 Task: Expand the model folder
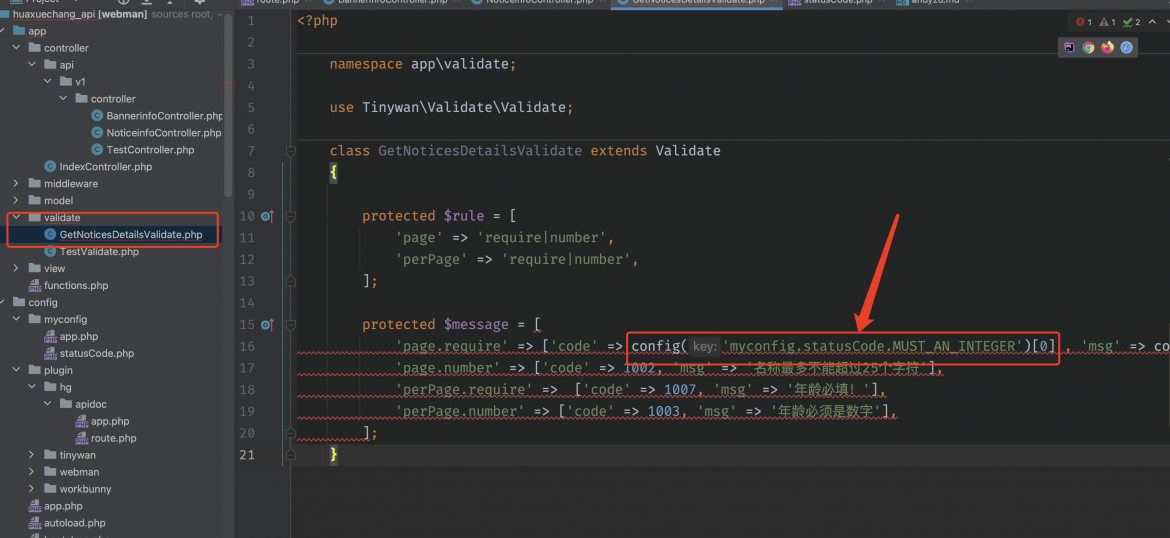pyautogui.click(x=16, y=201)
